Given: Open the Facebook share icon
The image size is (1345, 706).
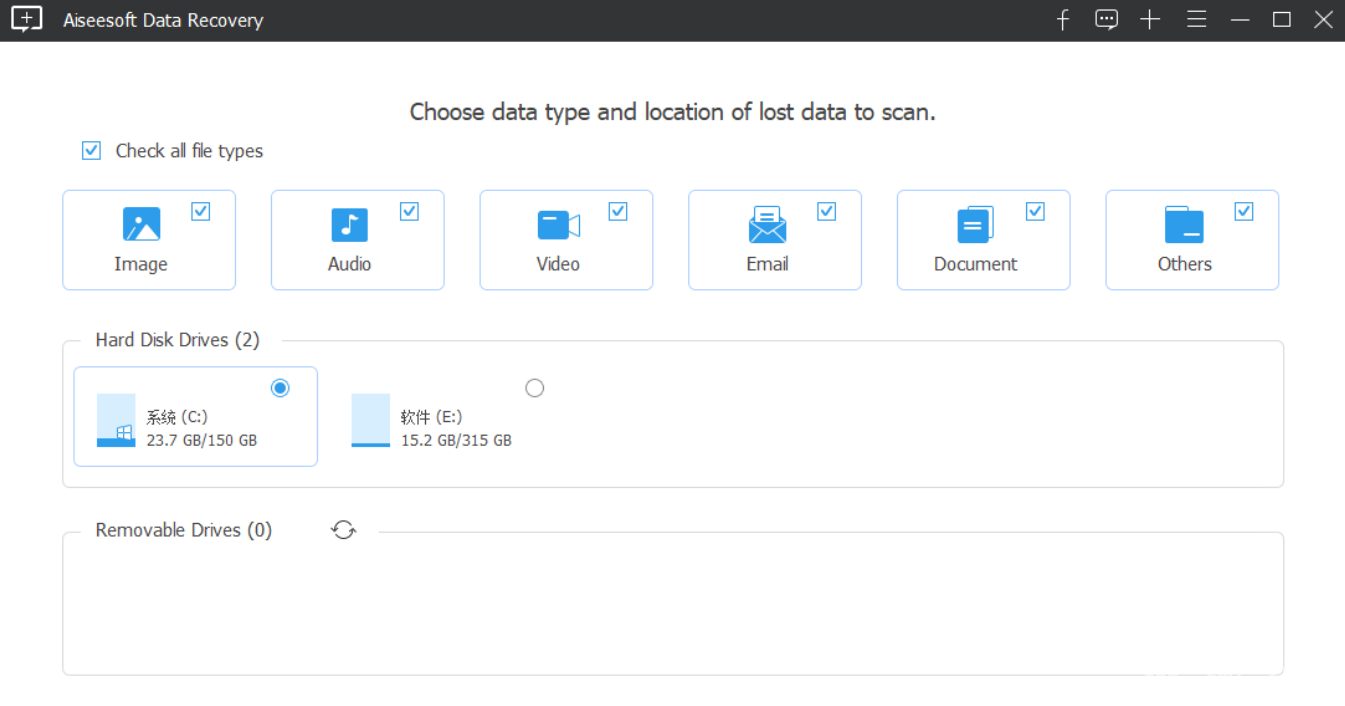Looking at the screenshot, I should (x=1063, y=20).
